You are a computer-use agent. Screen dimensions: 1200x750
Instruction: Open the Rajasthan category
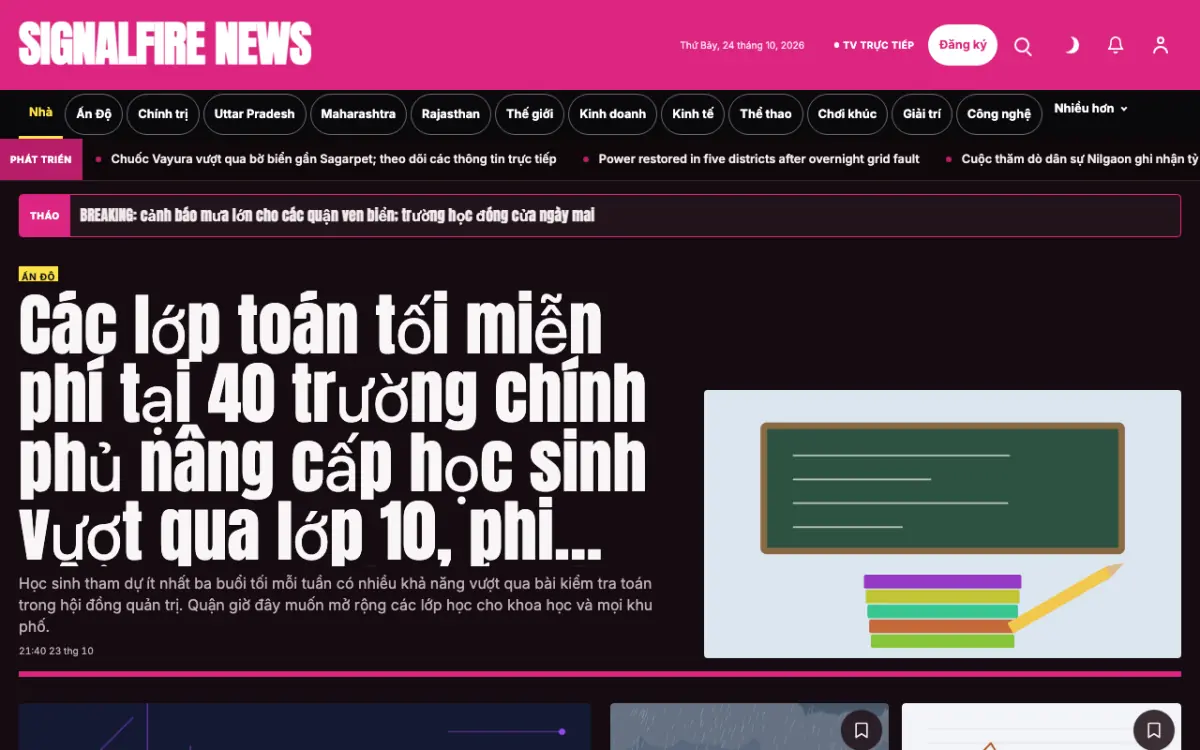[451, 114]
